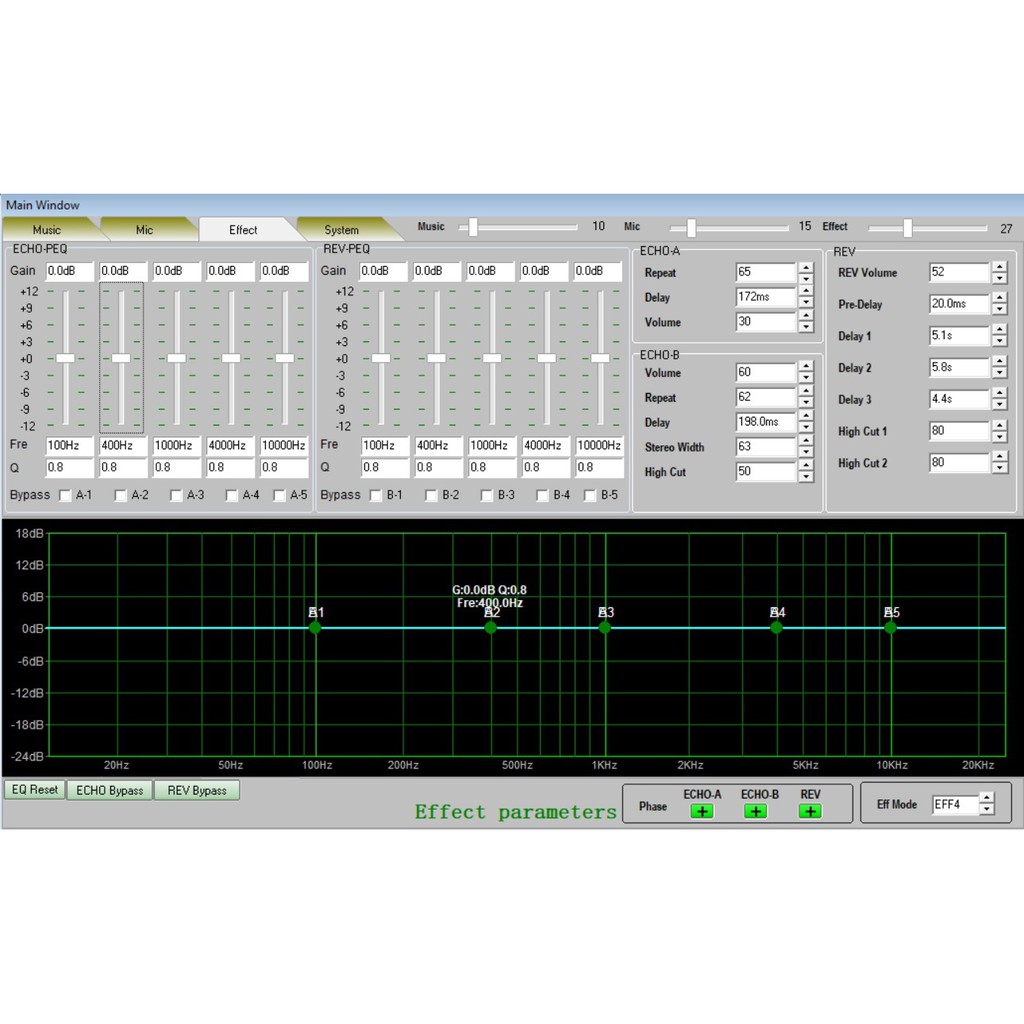The width and height of the screenshot is (1024, 1024).
Task: Switch to the Music tab
Action: pos(47,230)
